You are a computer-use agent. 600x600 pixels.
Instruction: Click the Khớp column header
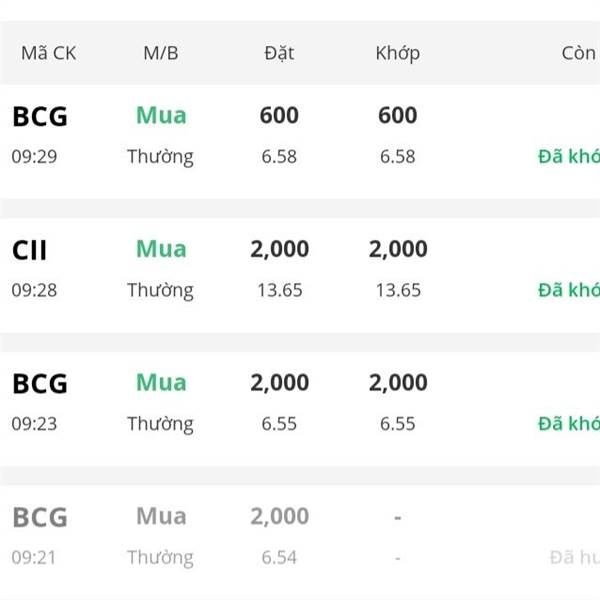tap(398, 53)
